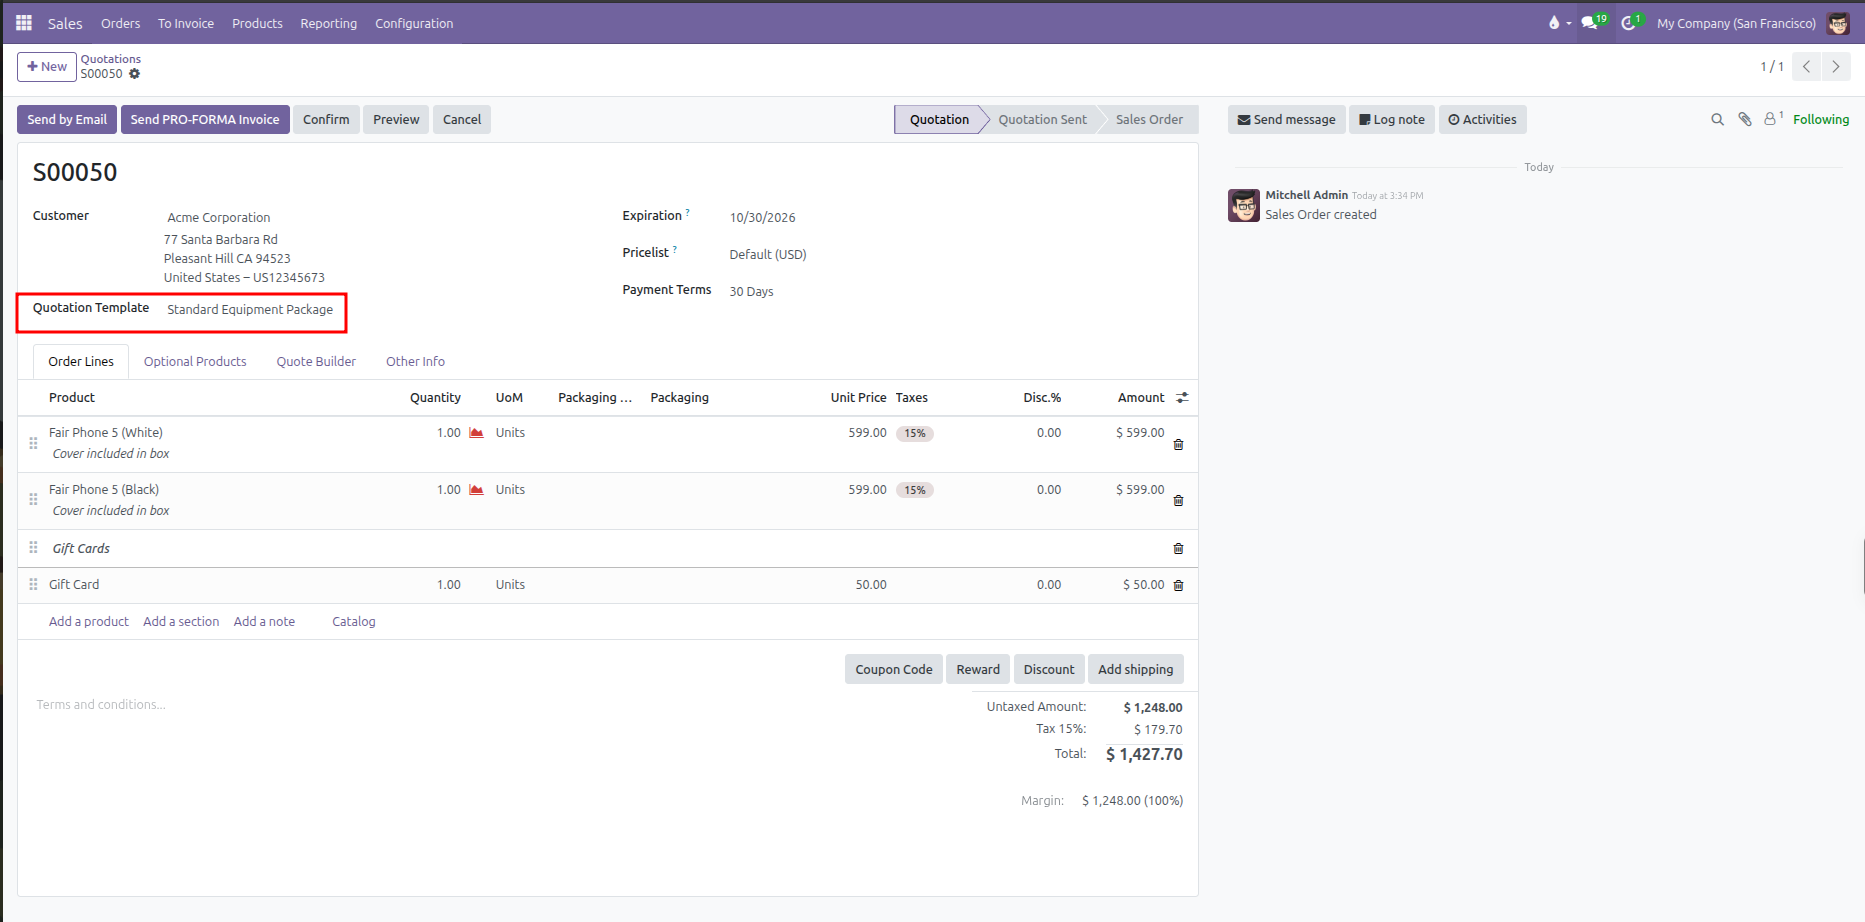The height and width of the screenshot is (922, 1865).
Task: Delete the Fair Phone 5 (White) line
Action: pyautogui.click(x=1178, y=445)
